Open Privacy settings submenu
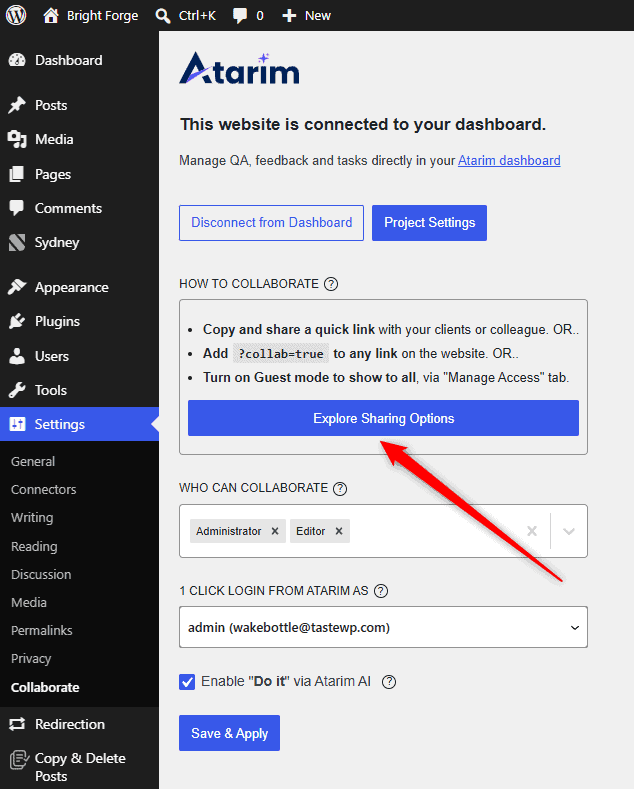 31,659
